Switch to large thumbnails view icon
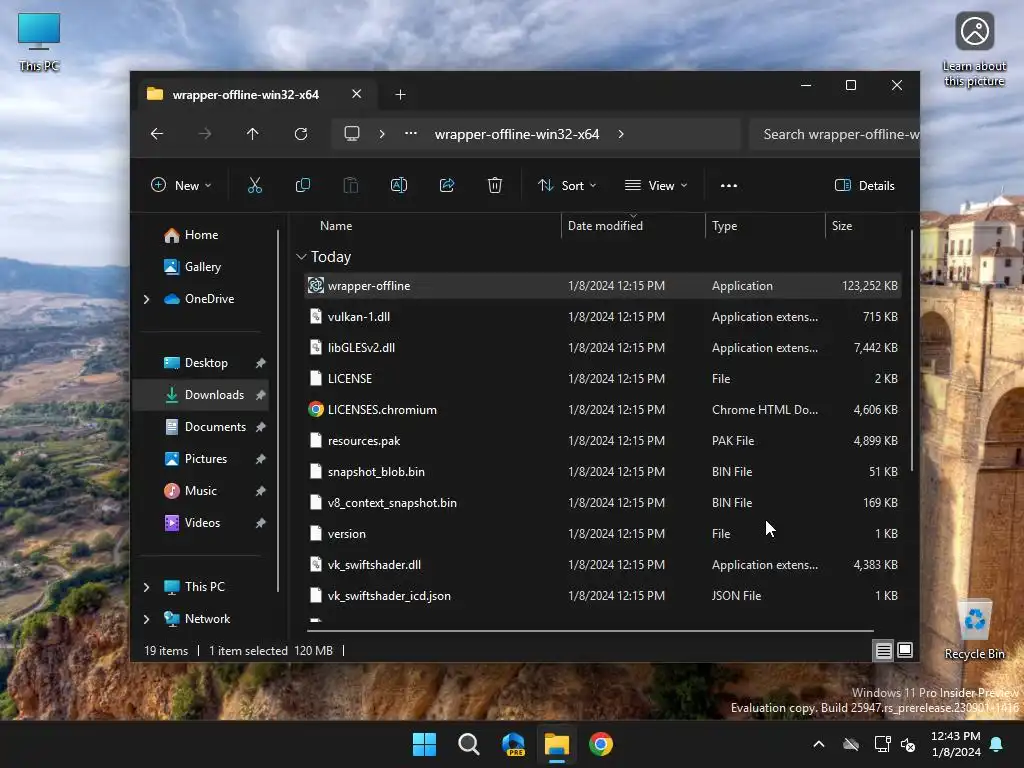The width and height of the screenshot is (1024, 768). 905,650
